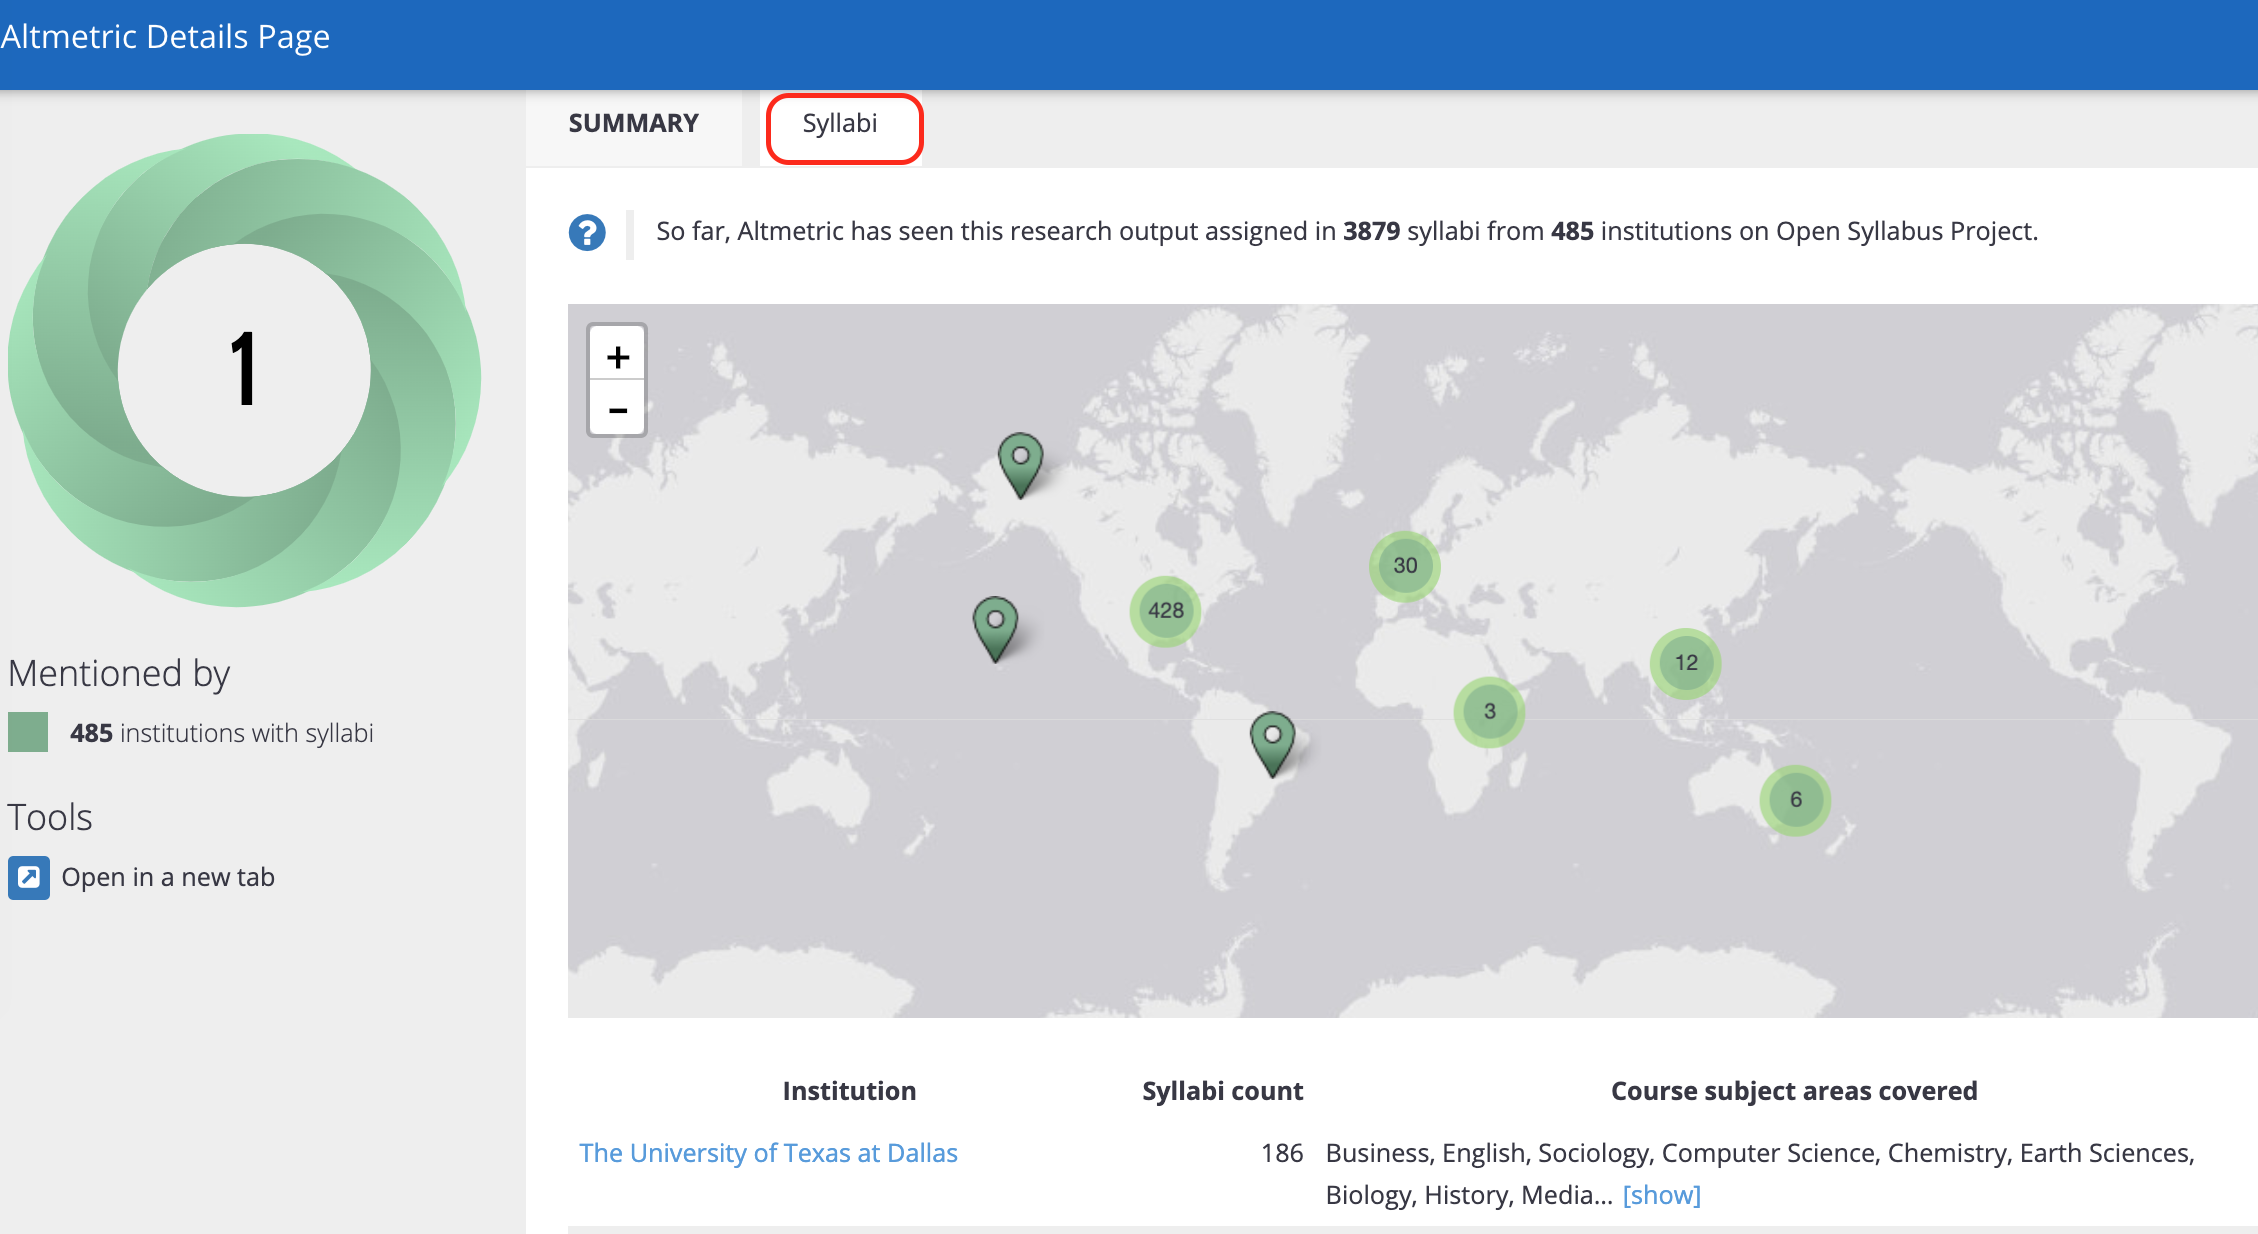The image size is (2258, 1234).
Task: Click the map zoom in plus button
Action: pos(617,357)
